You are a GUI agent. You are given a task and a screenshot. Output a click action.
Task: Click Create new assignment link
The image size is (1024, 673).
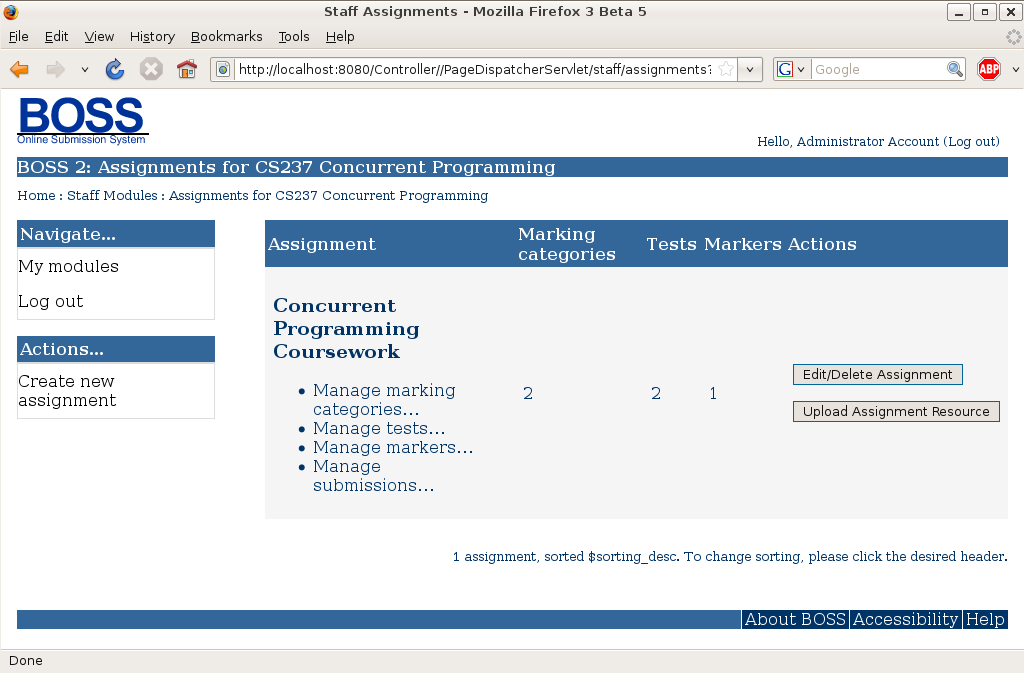coord(67,390)
